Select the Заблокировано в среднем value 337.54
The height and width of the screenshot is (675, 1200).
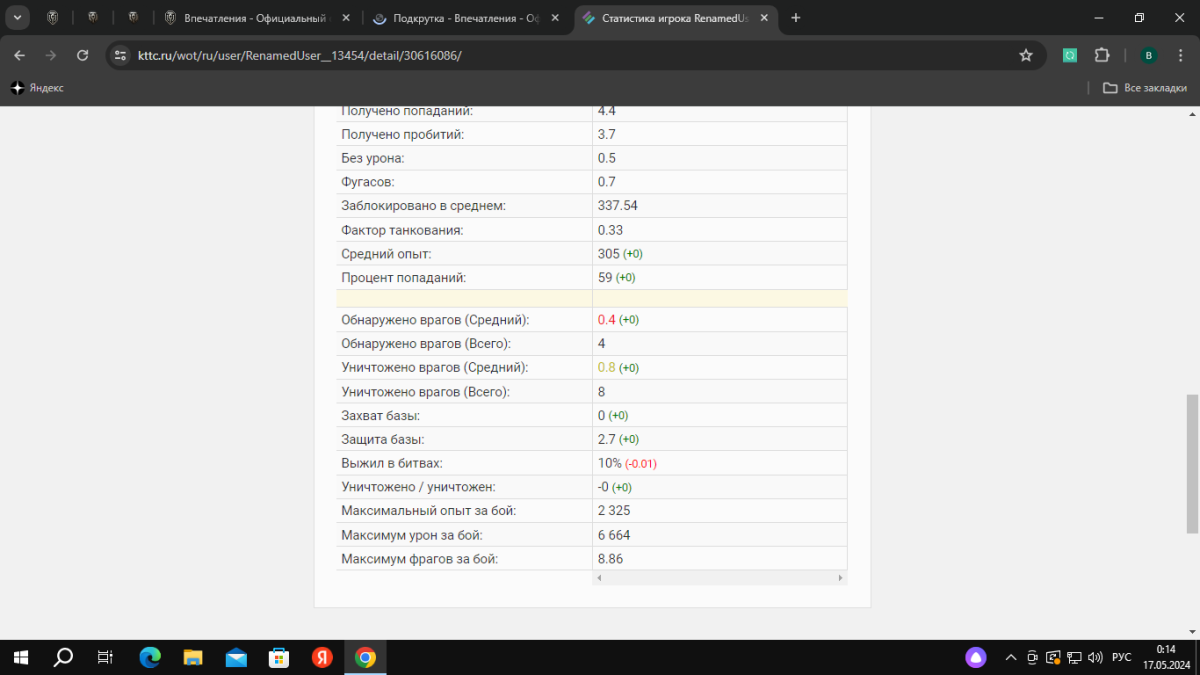pyautogui.click(x=618, y=206)
